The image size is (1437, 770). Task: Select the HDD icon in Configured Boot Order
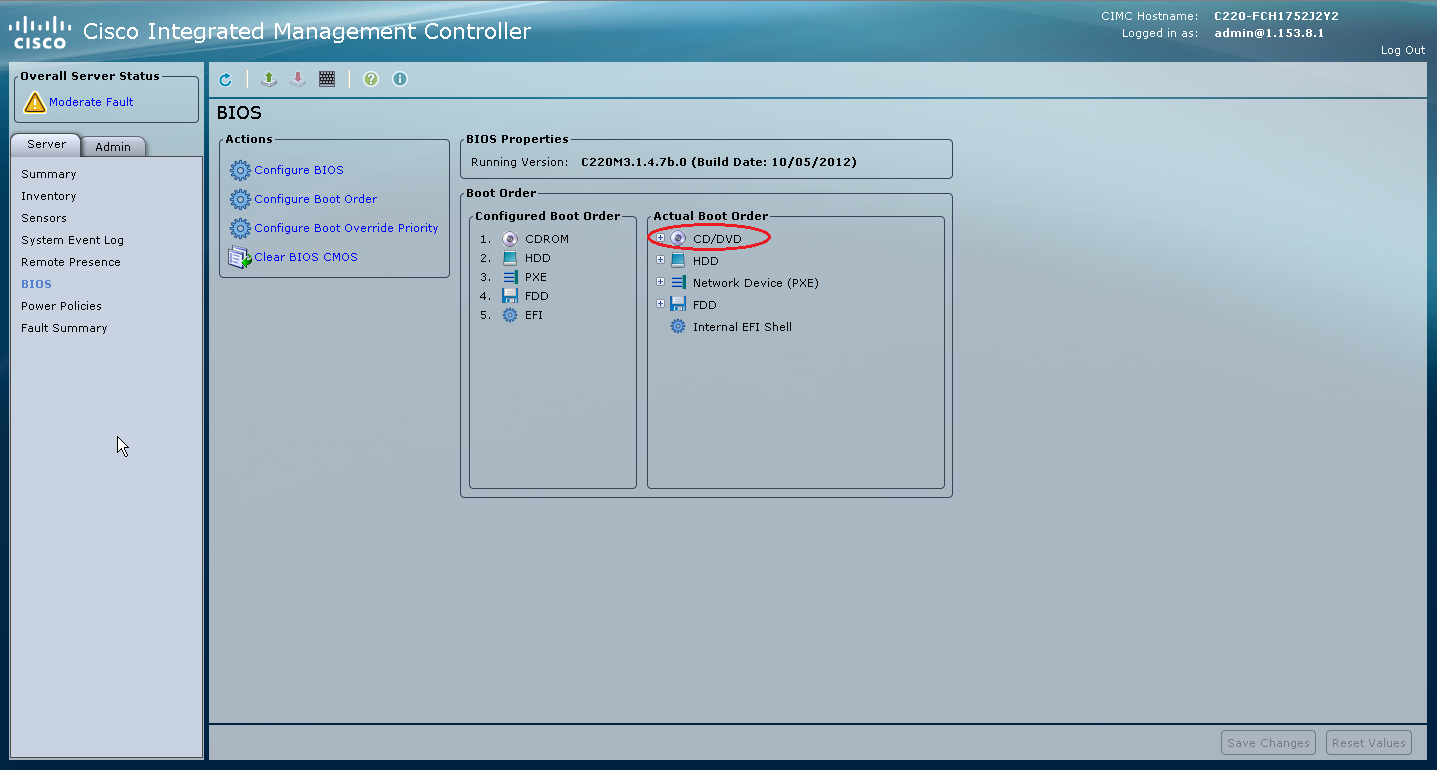pyautogui.click(x=510, y=258)
